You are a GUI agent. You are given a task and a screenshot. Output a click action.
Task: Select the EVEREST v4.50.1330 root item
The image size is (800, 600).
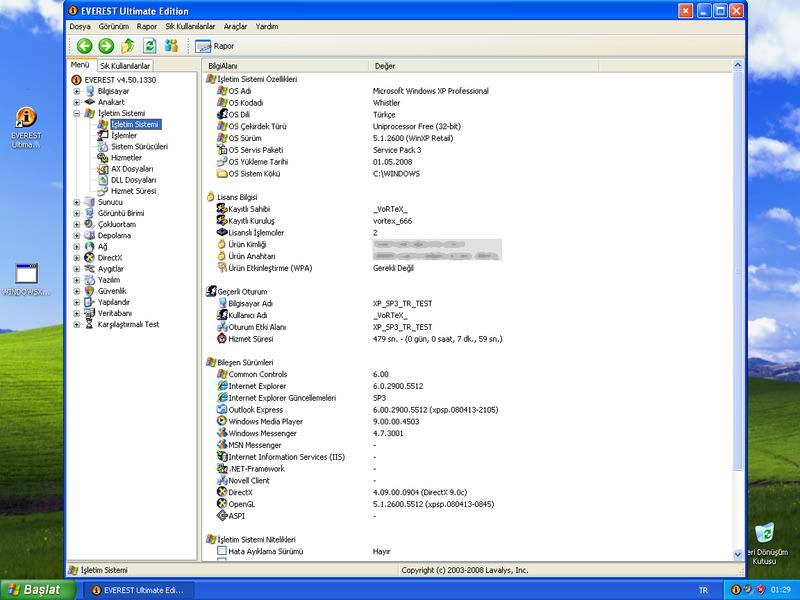pyautogui.click(x=120, y=80)
